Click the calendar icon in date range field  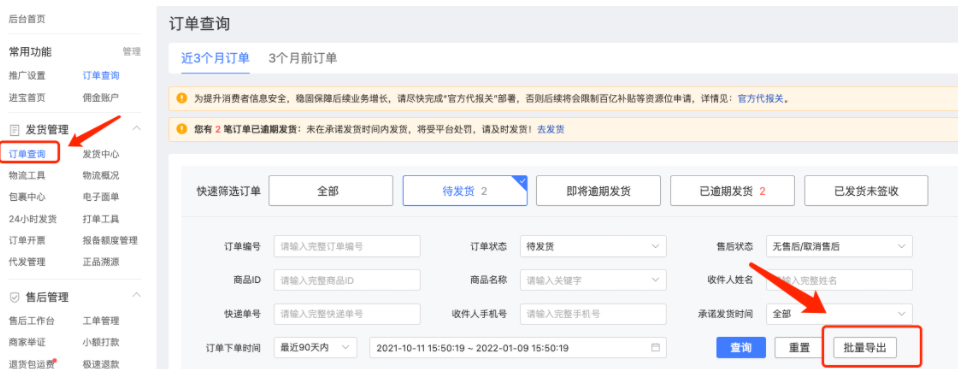click(656, 348)
